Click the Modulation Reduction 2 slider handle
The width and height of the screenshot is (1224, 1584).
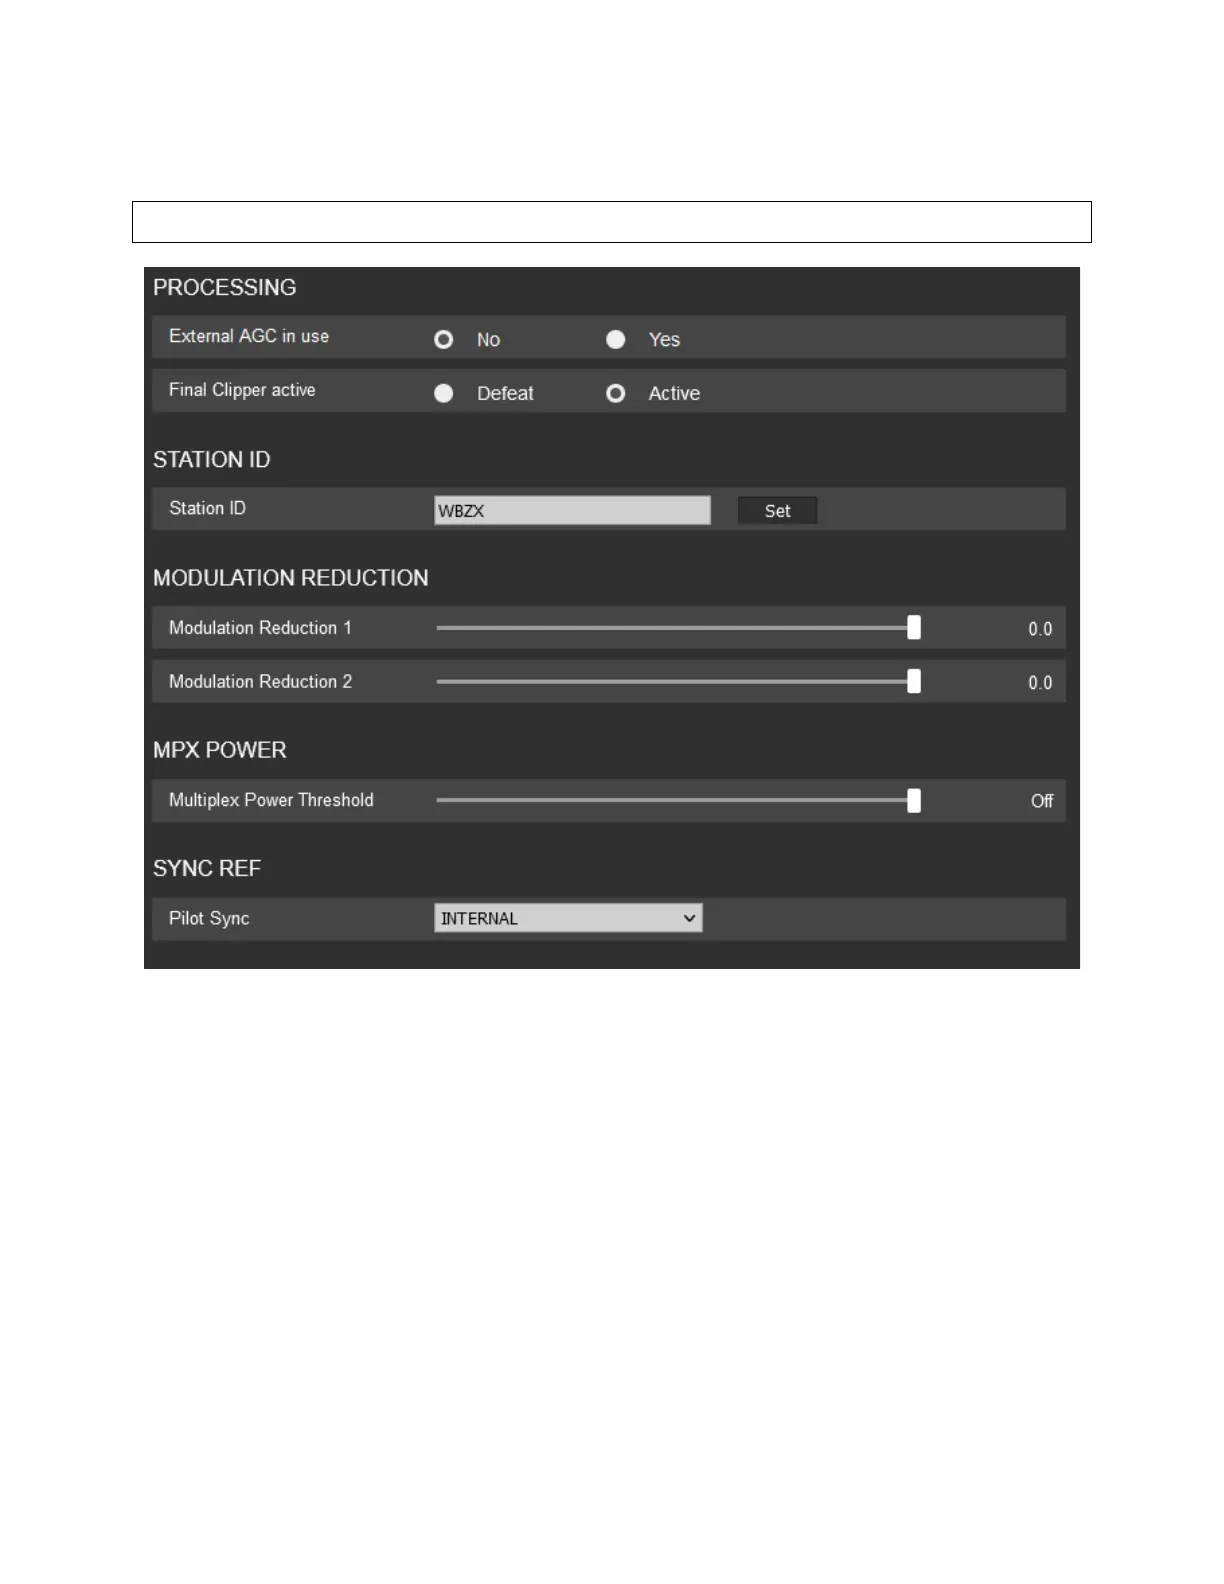coord(914,682)
